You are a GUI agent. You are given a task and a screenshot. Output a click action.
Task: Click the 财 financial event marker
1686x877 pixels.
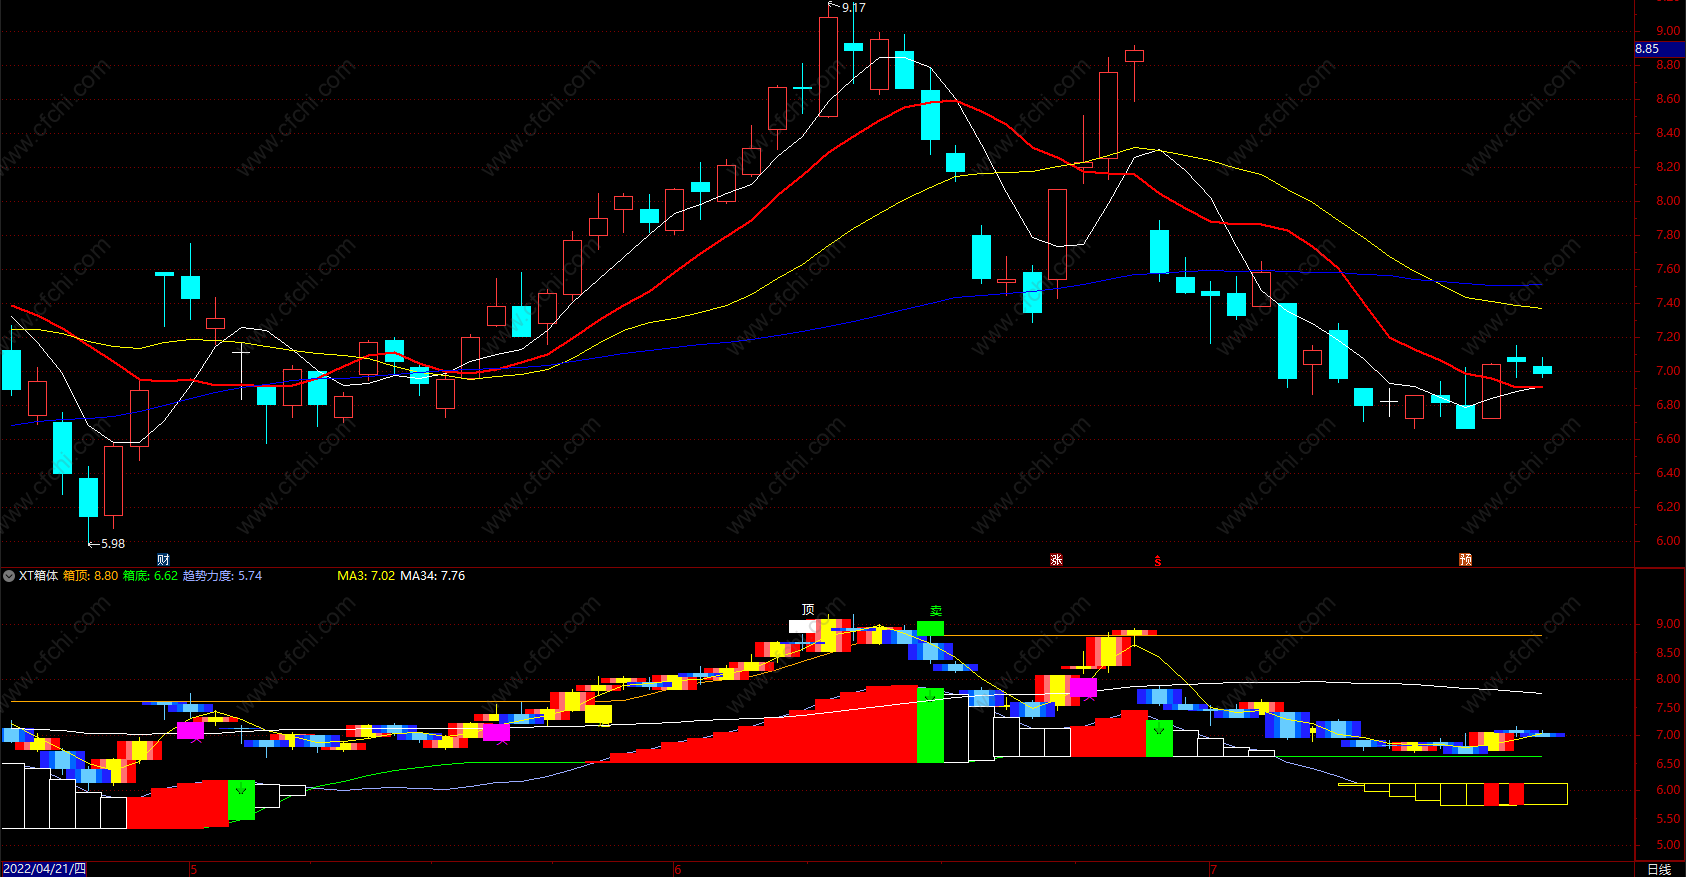point(164,560)
